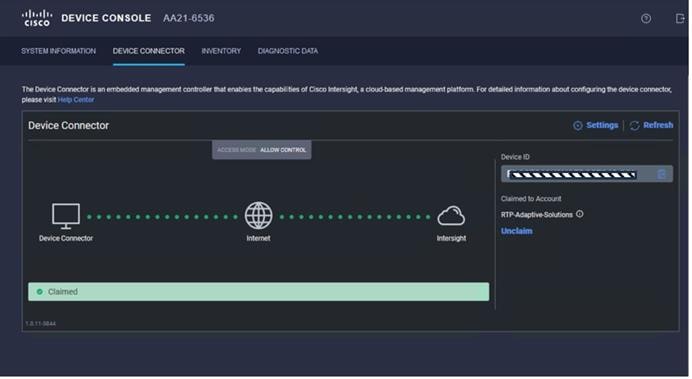Image resolution: width=692 pixels, height=379 pixels.
Task: Click the Device Connector panel heading
Action: pos(68,126)
